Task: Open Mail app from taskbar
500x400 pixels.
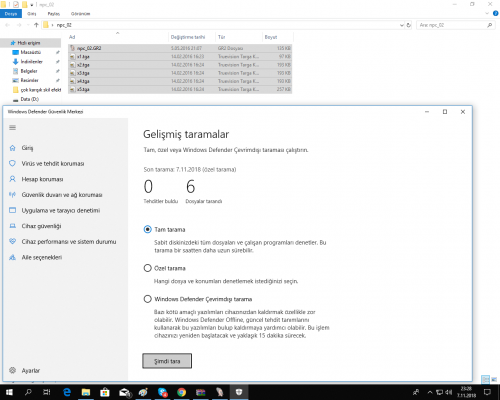Action: (124, 392)
